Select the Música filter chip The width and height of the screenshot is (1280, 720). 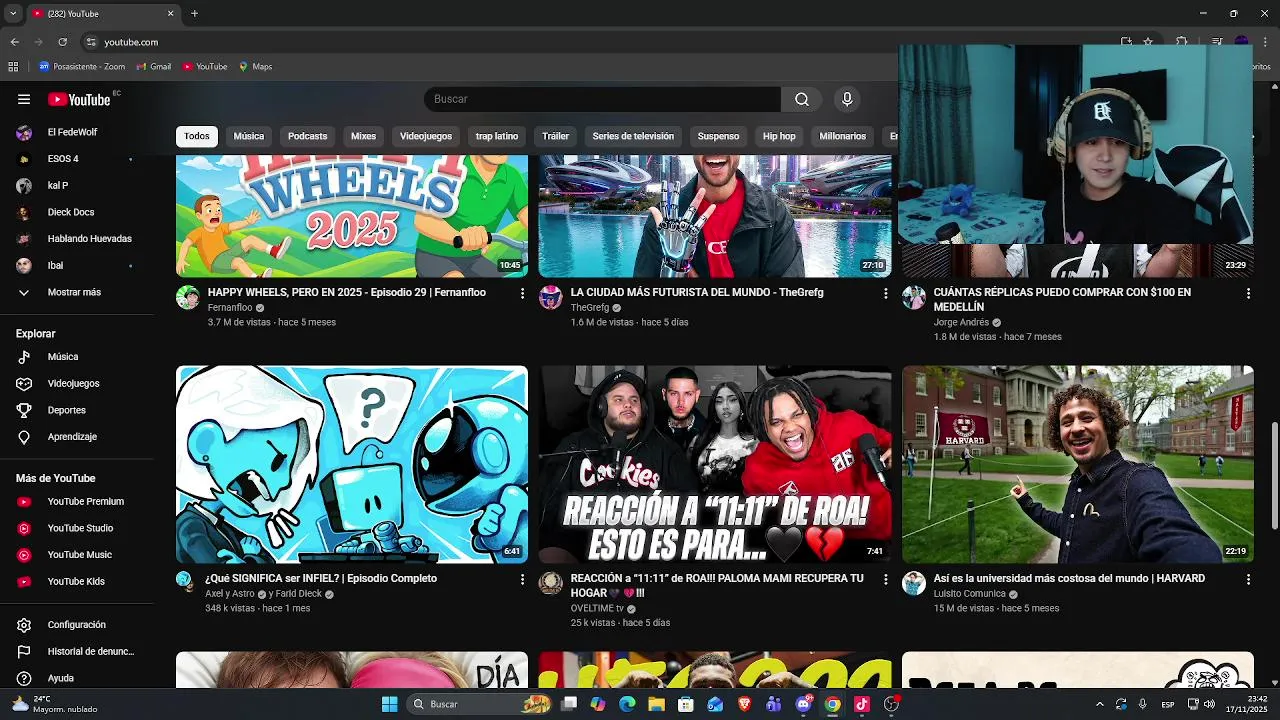pos(249,136)
